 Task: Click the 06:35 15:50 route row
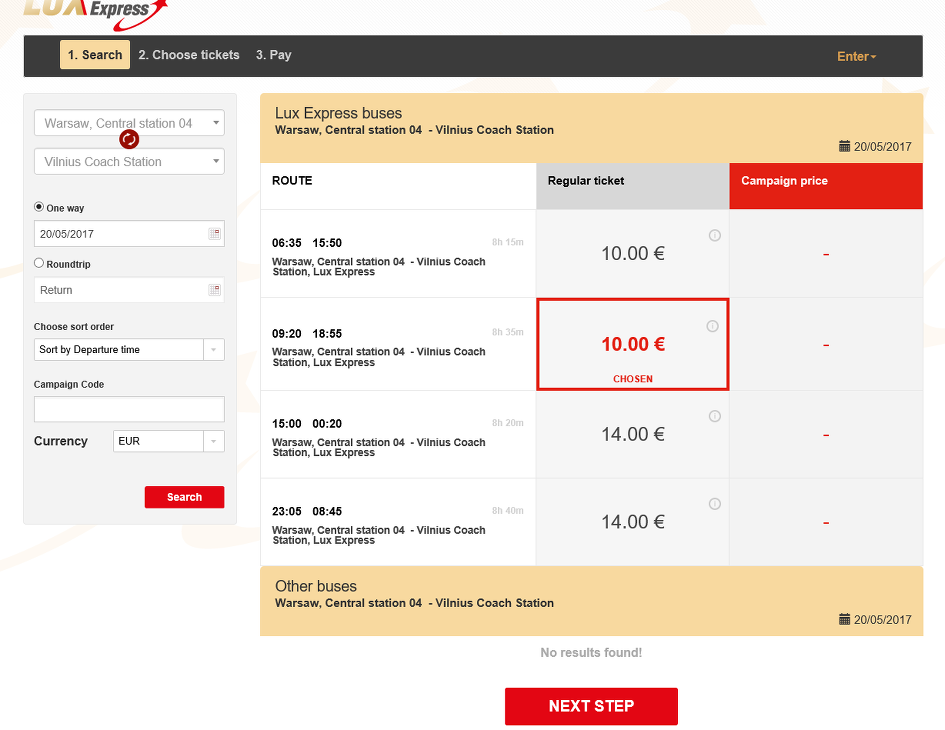398,254
